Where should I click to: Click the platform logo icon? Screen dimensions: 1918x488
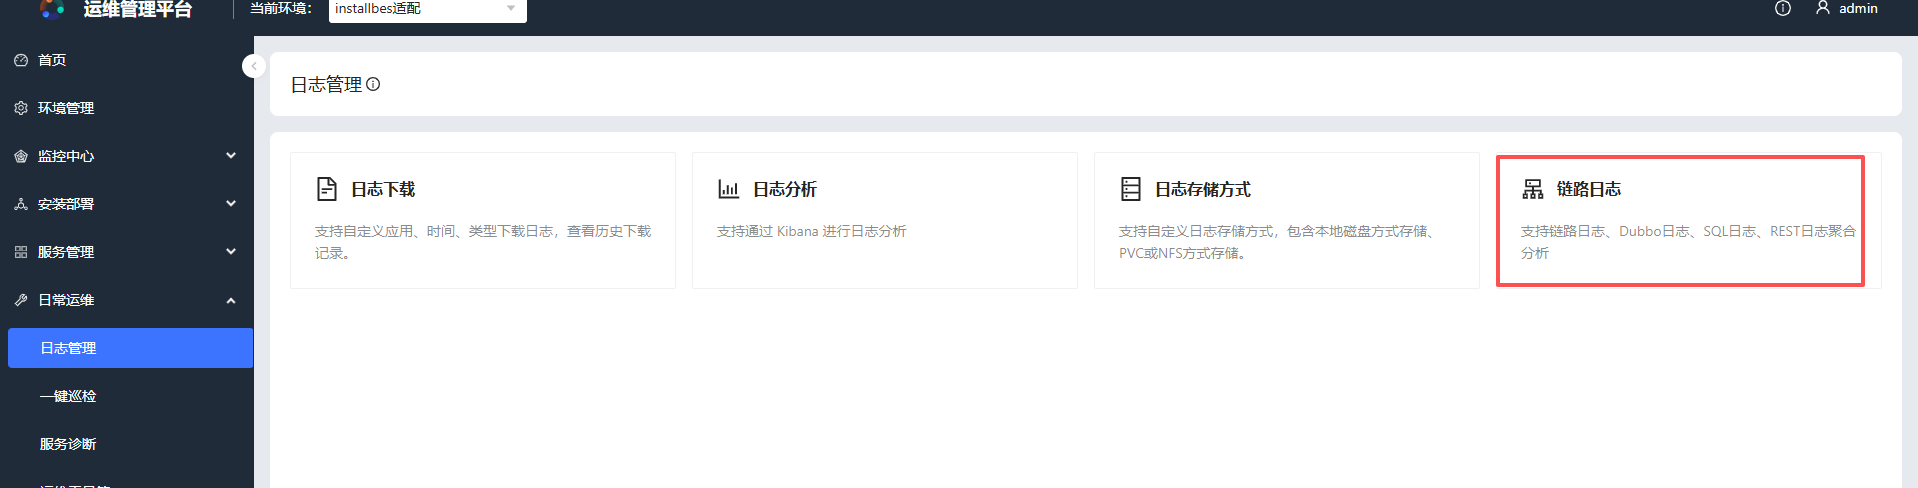52,9
